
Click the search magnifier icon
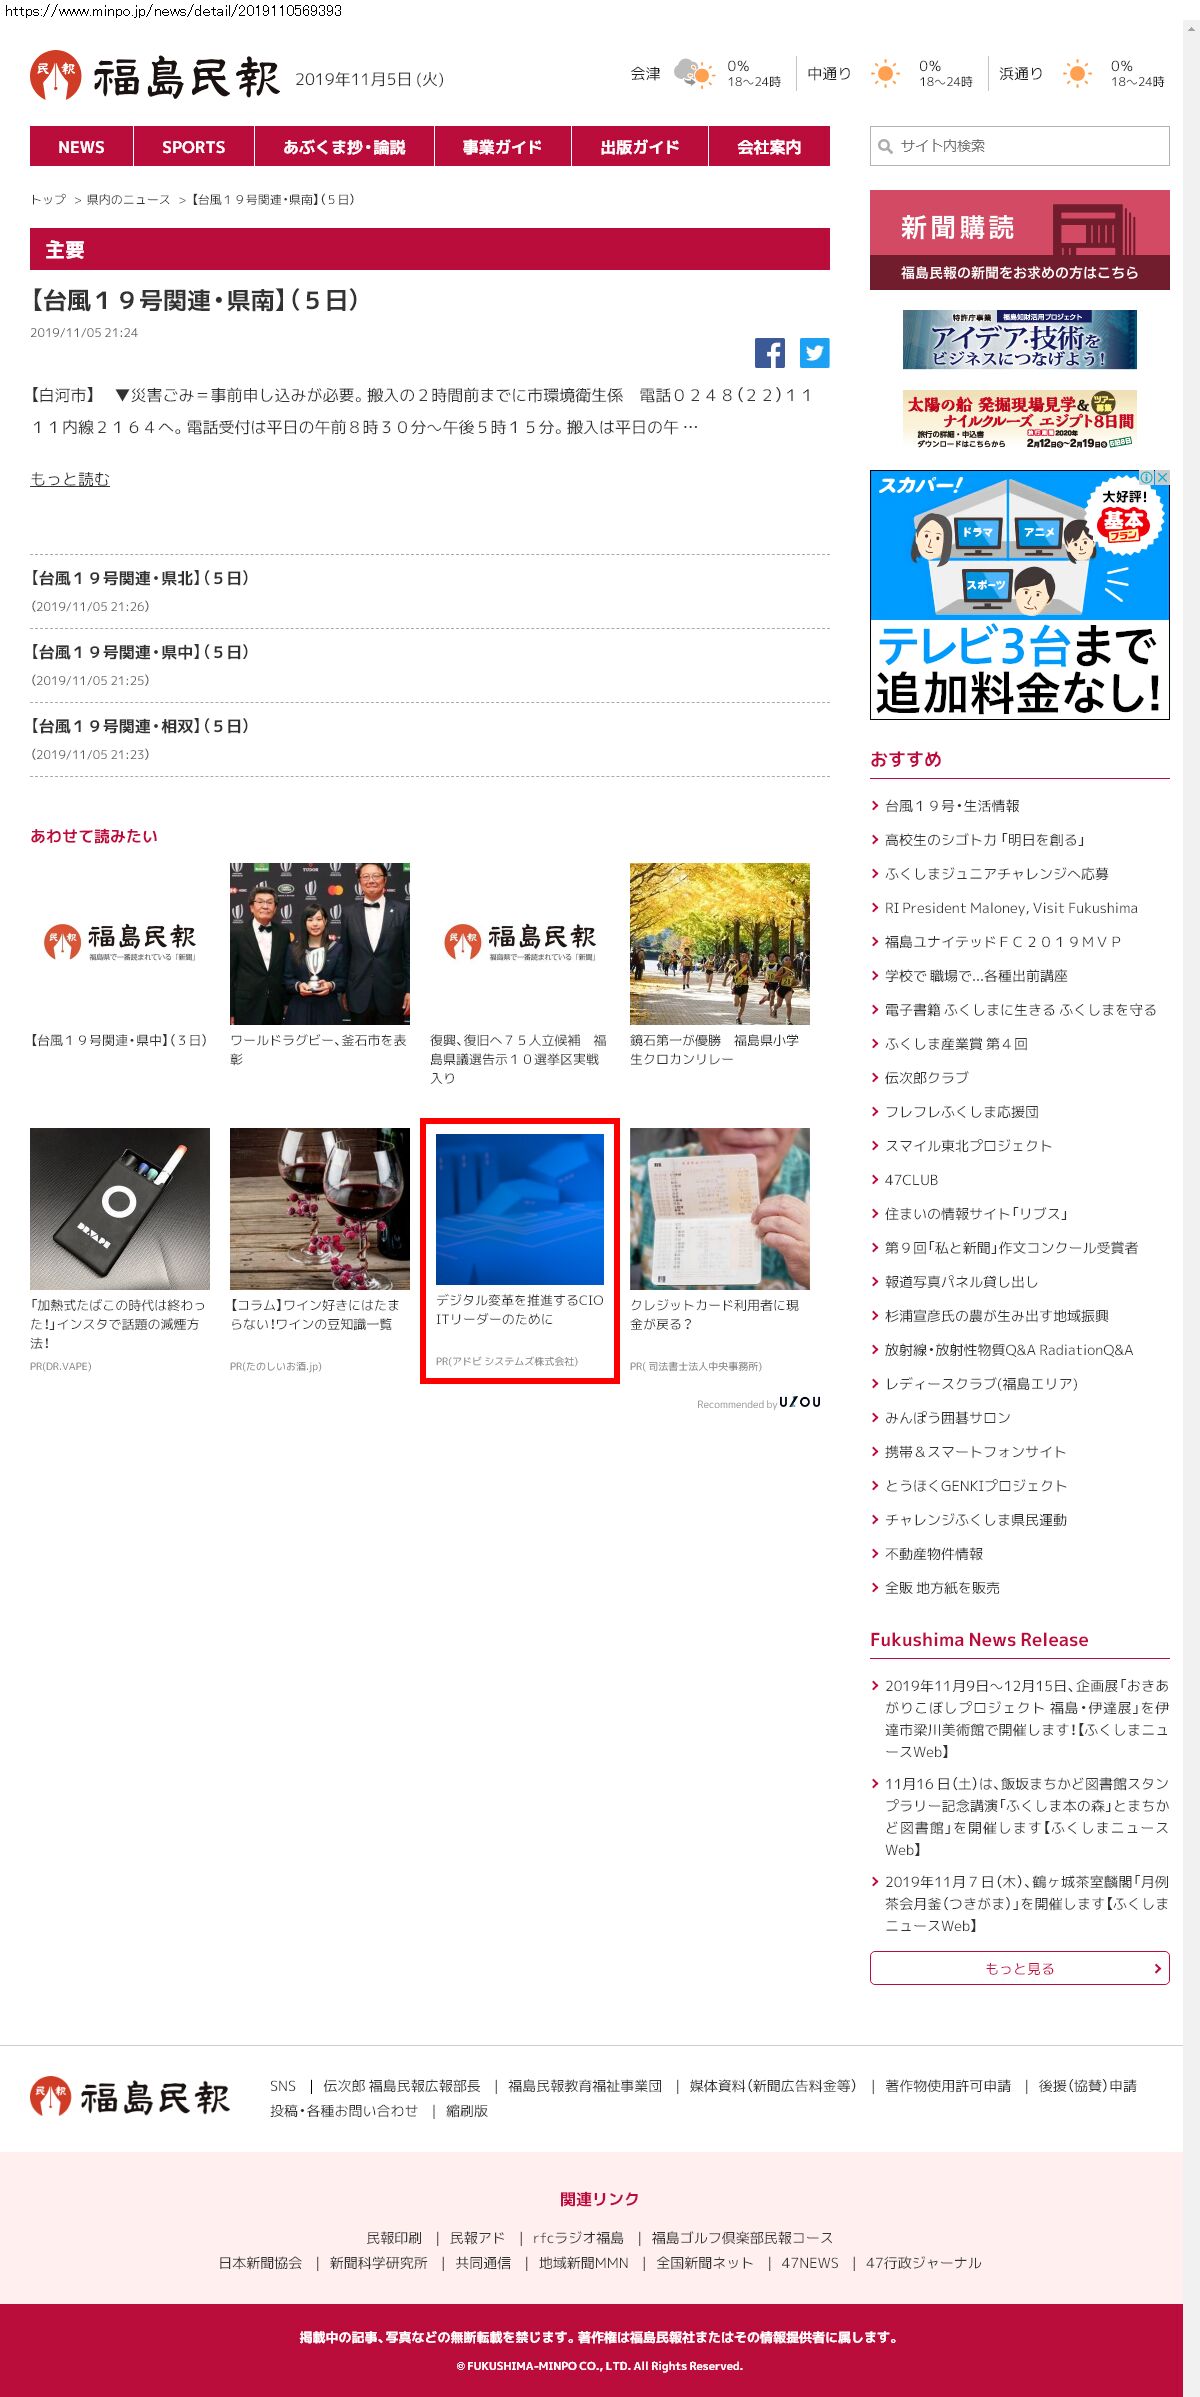[x=885, y=147]
